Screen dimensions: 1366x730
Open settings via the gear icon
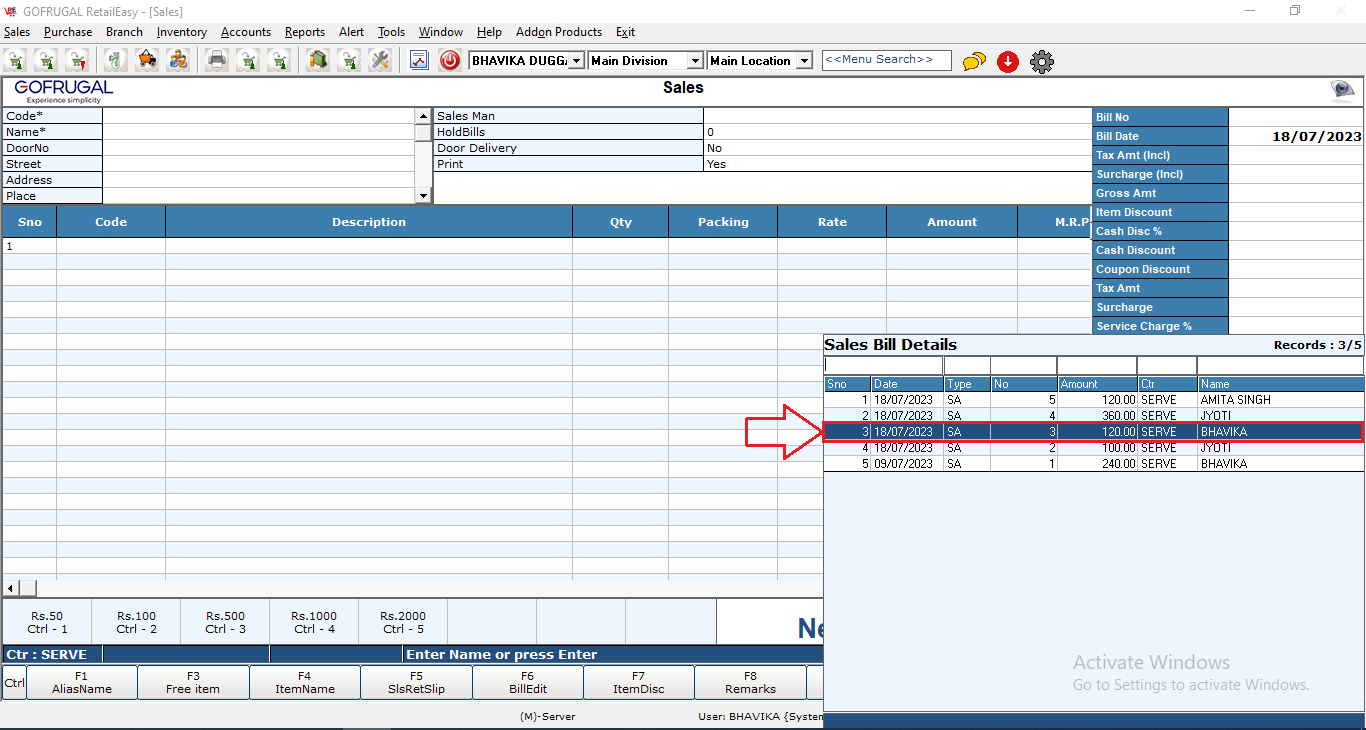coord(1042,62)
